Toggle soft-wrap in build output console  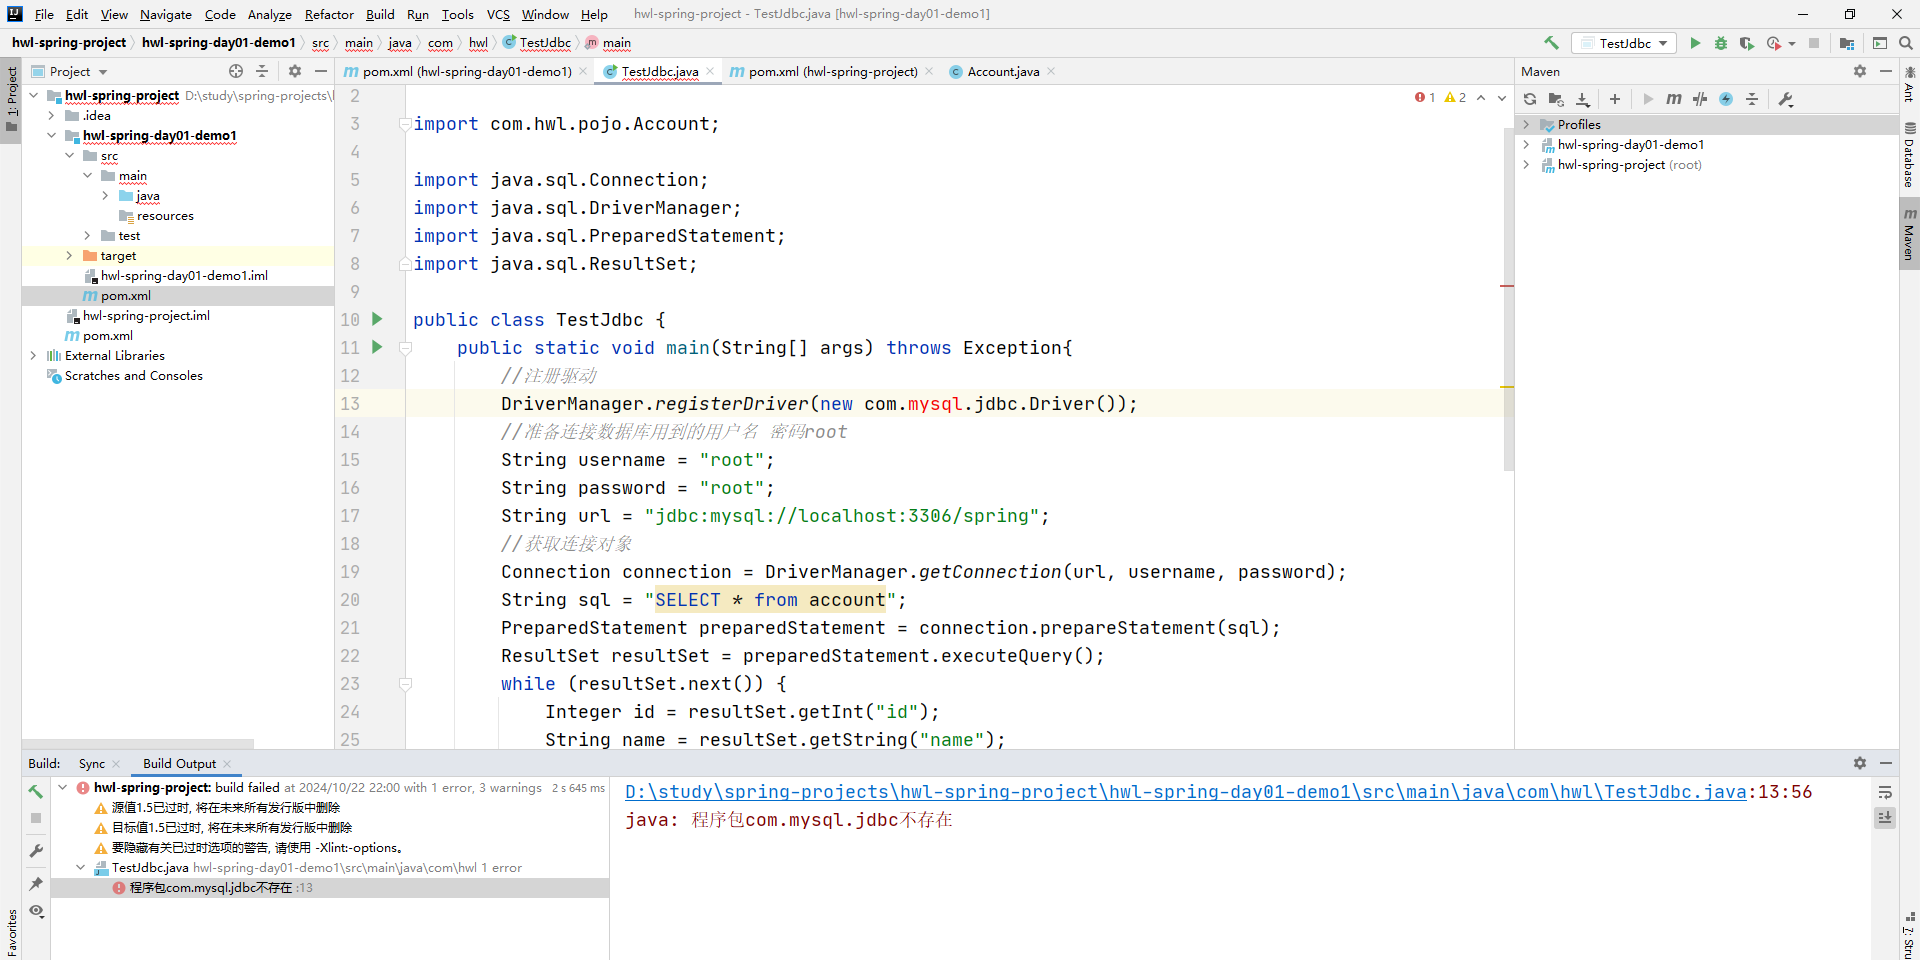[x=1885, y=792]
